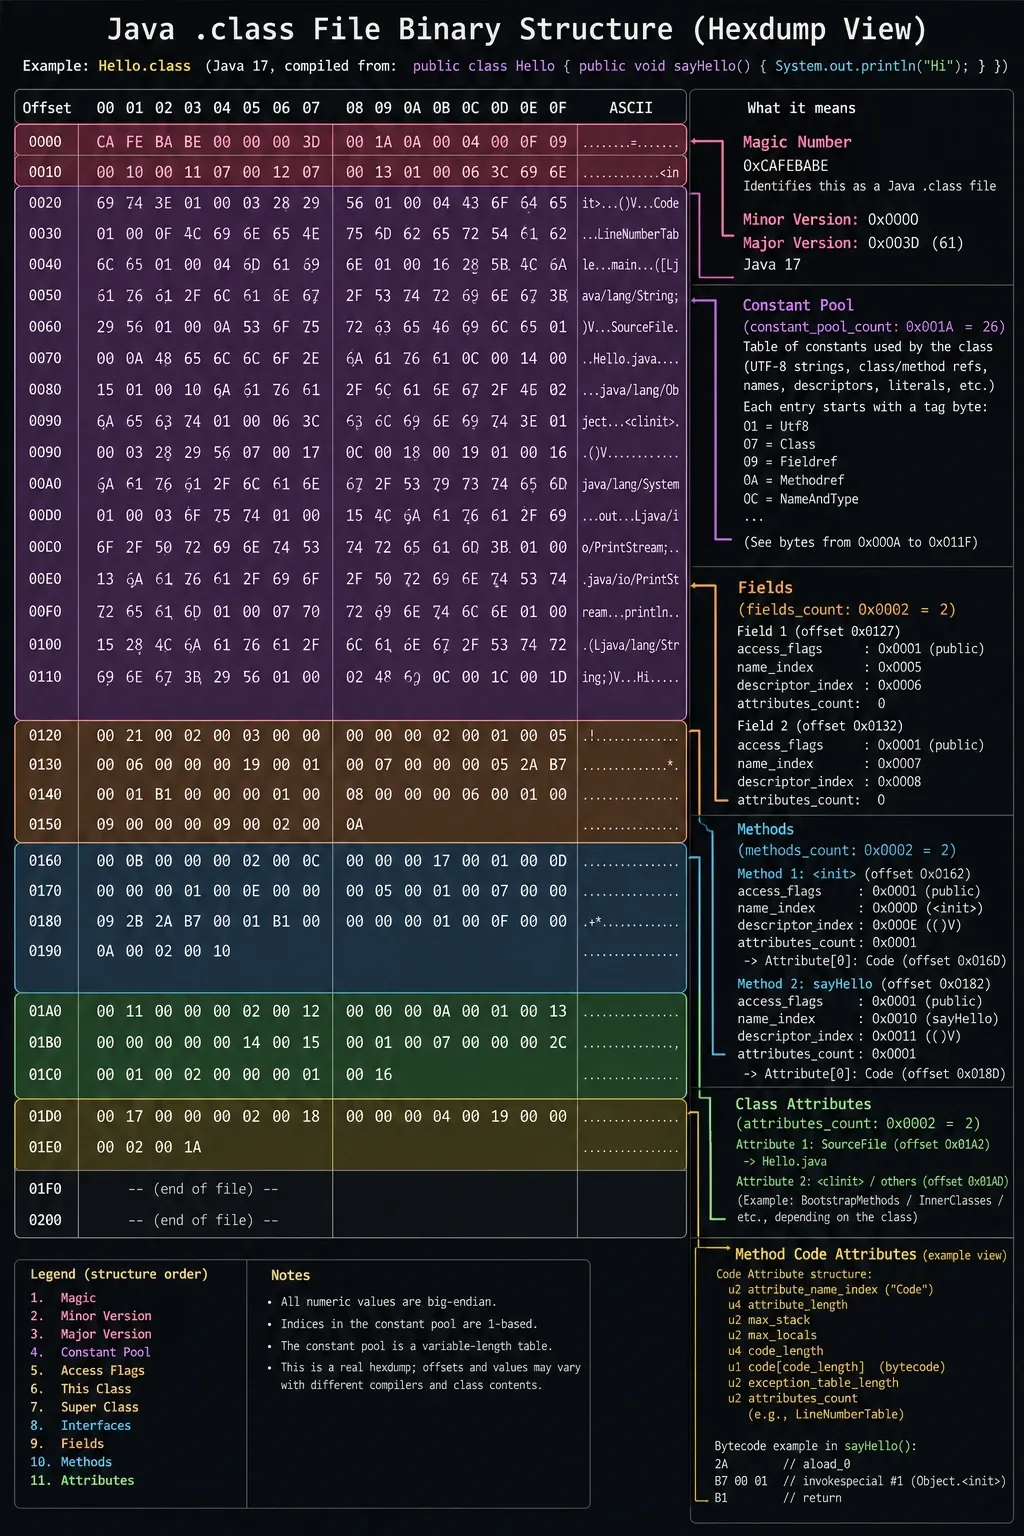This screenshot has height=1536, width=1024.
Task: Select offset row label '01E0'
Action: pyautogui.click(x=45, y=1148)
